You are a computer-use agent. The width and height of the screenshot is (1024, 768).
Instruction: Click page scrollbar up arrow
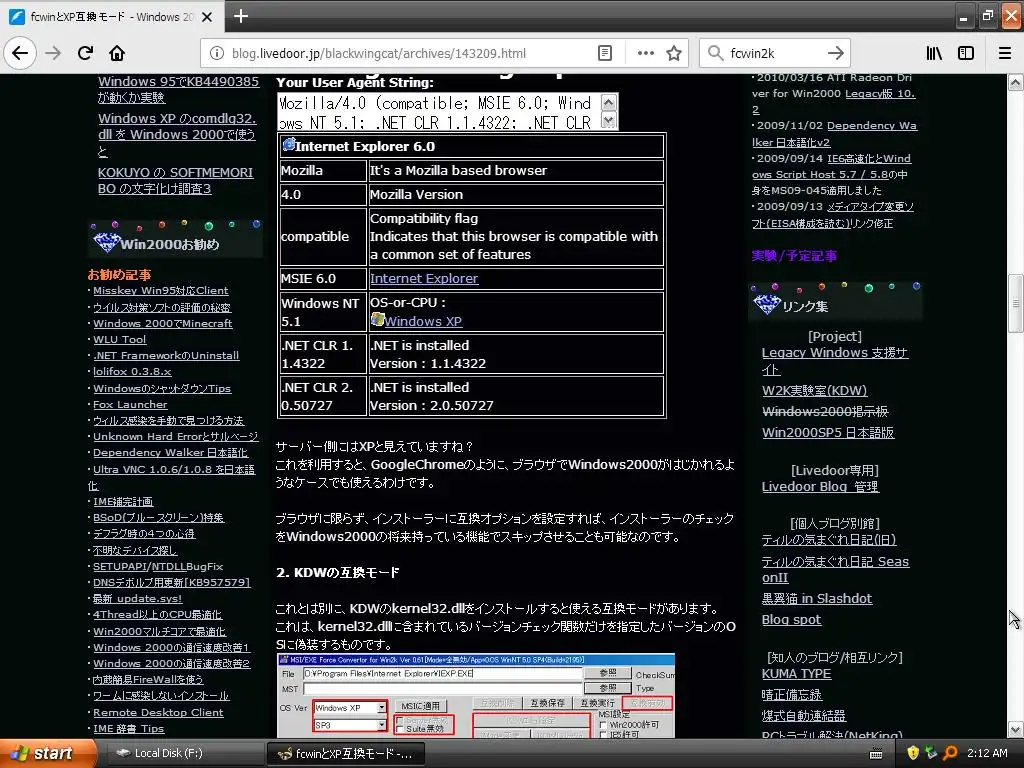point(1015,82)
